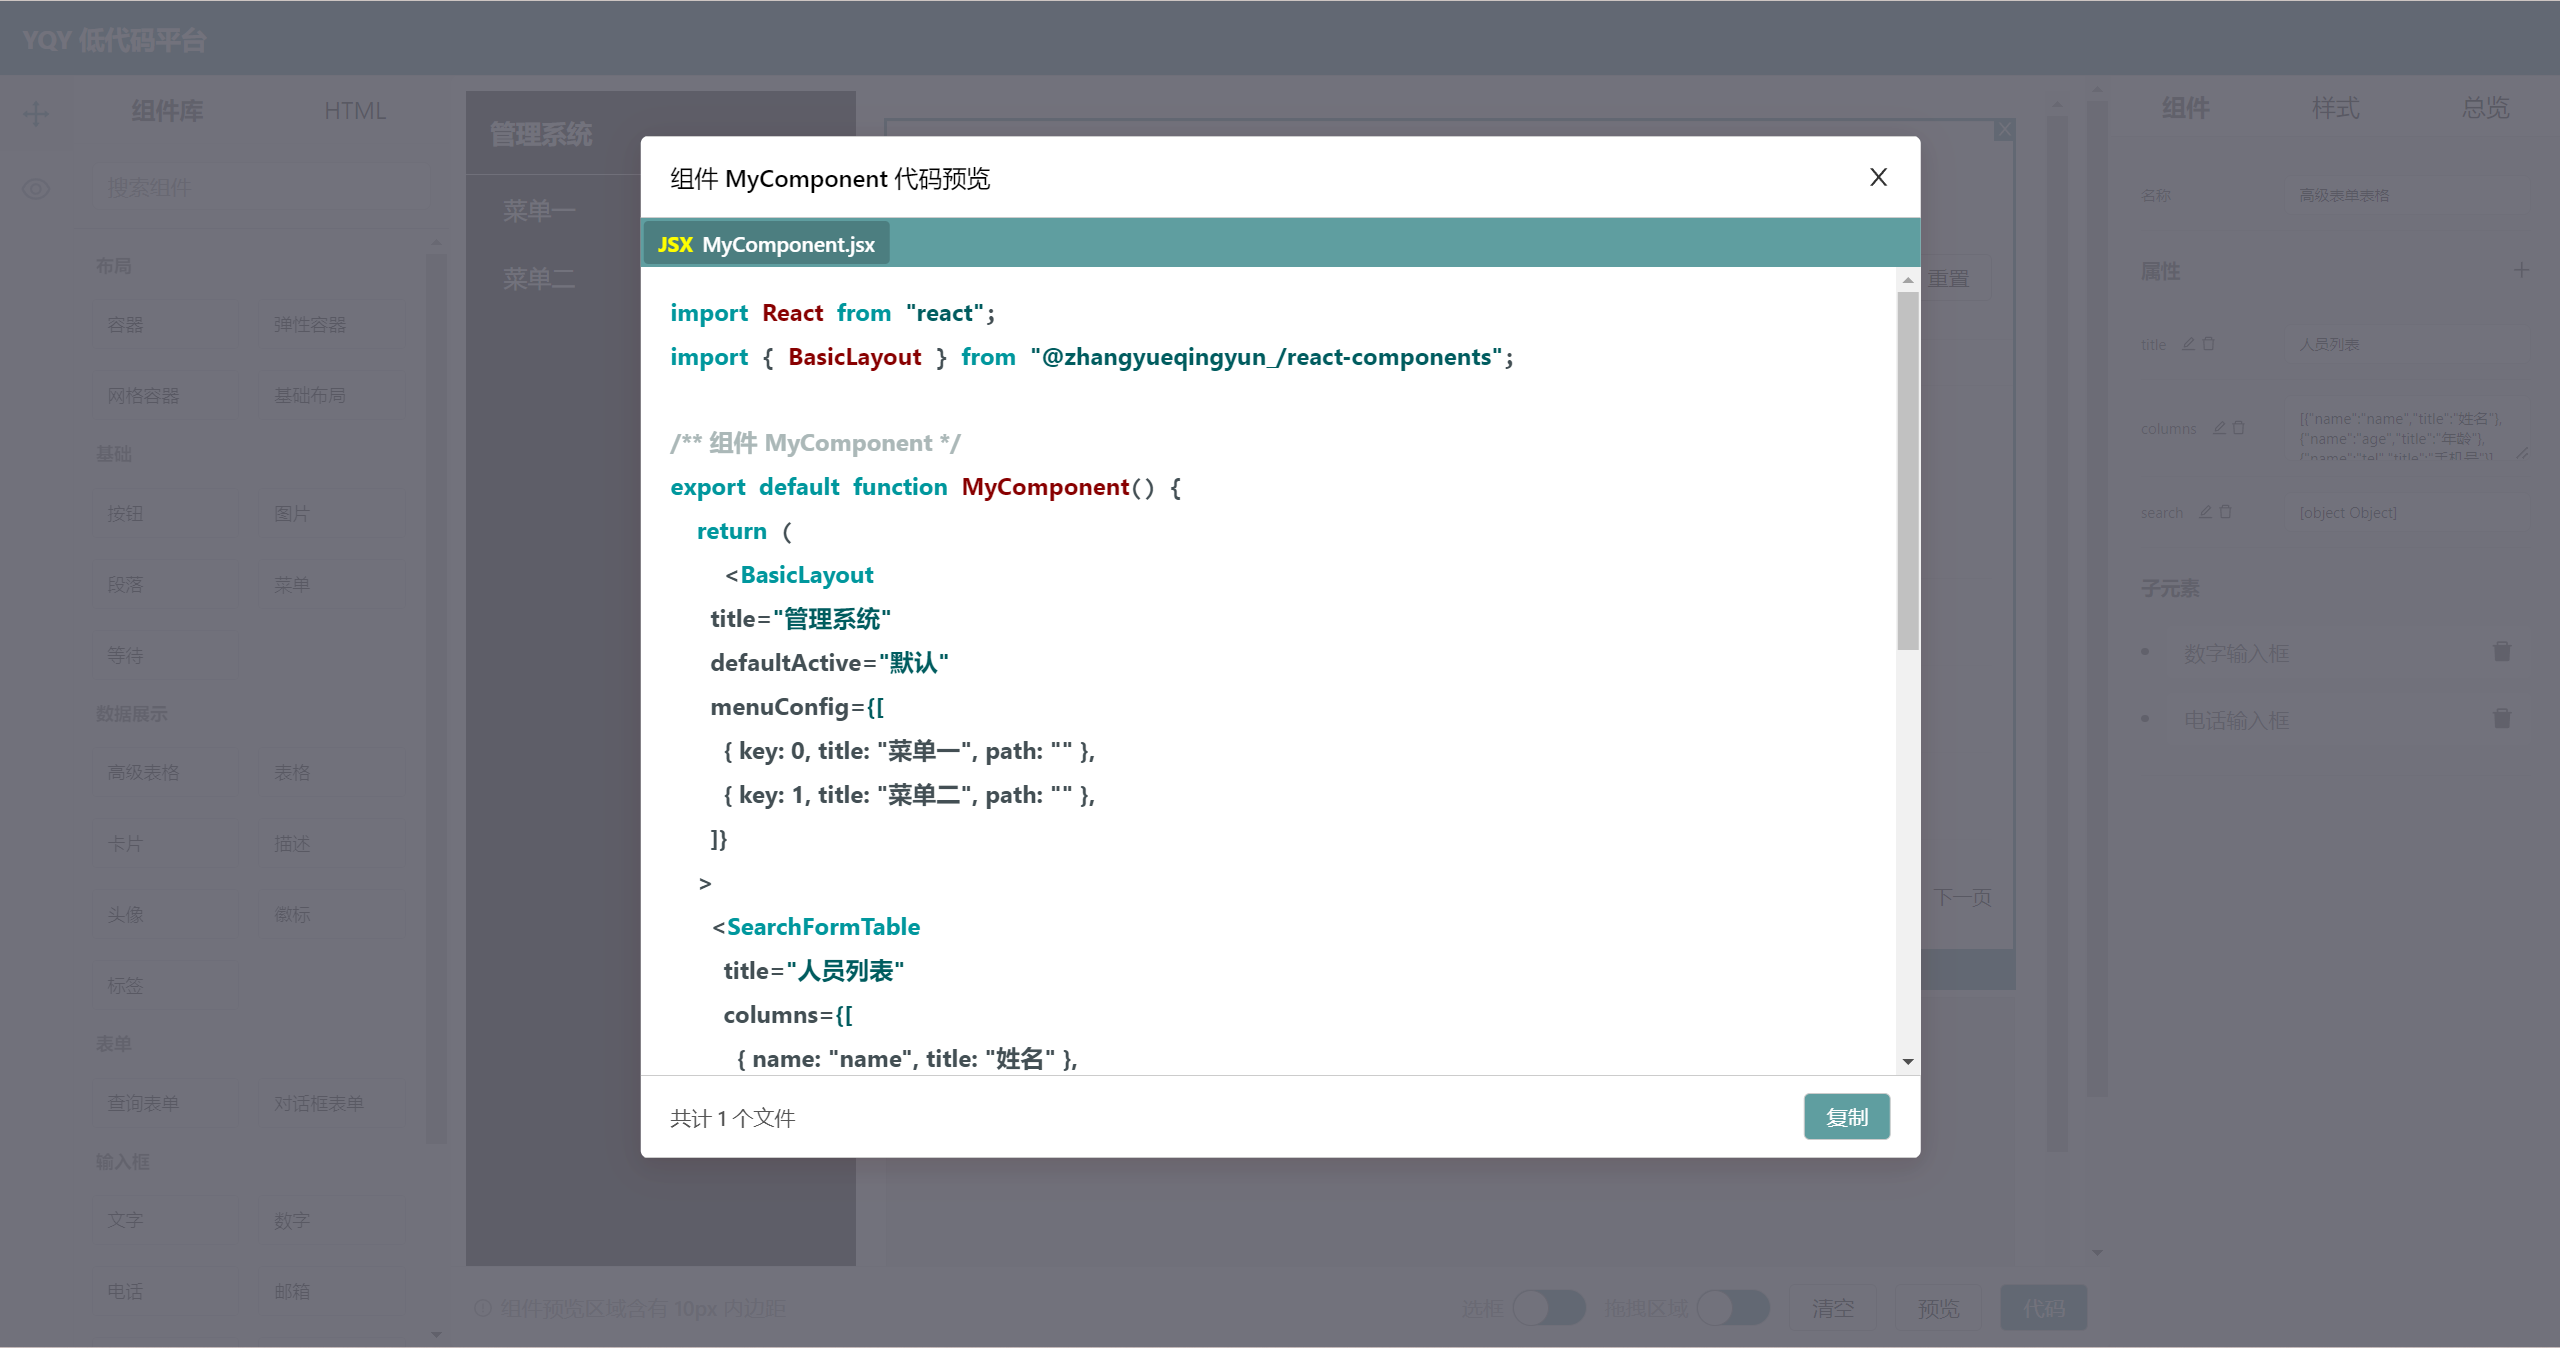This screenshot has width=2560, height=1348.
Task: Delete the title property
Action: [2208, 344]
